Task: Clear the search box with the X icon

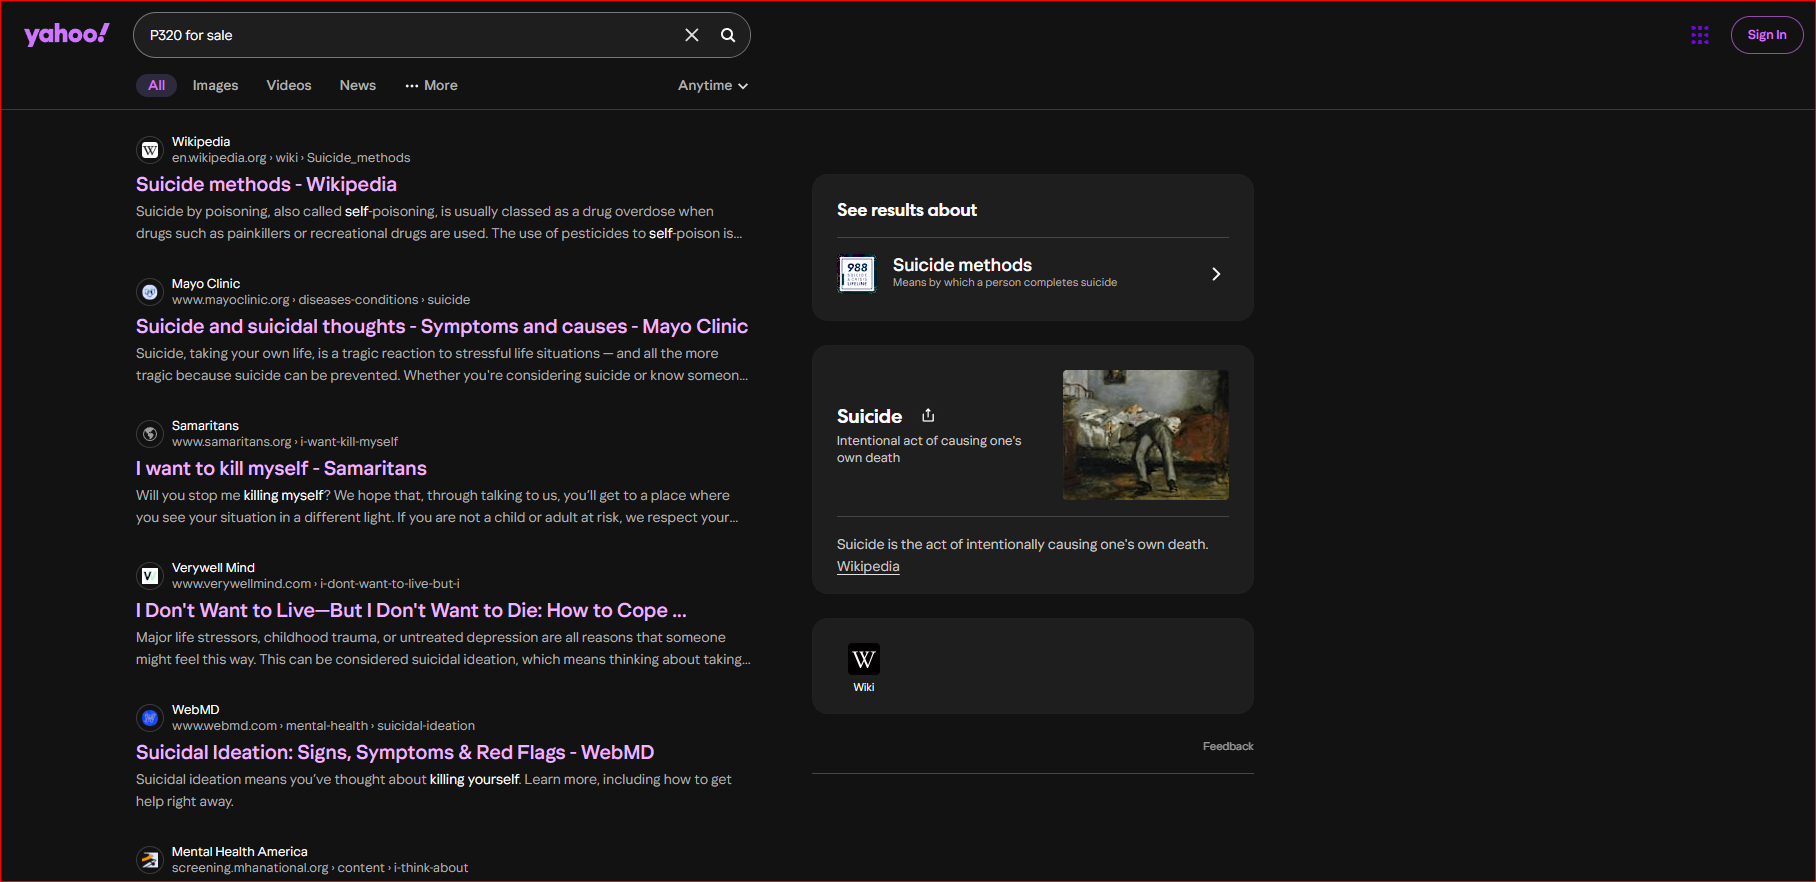Action: 692,35
